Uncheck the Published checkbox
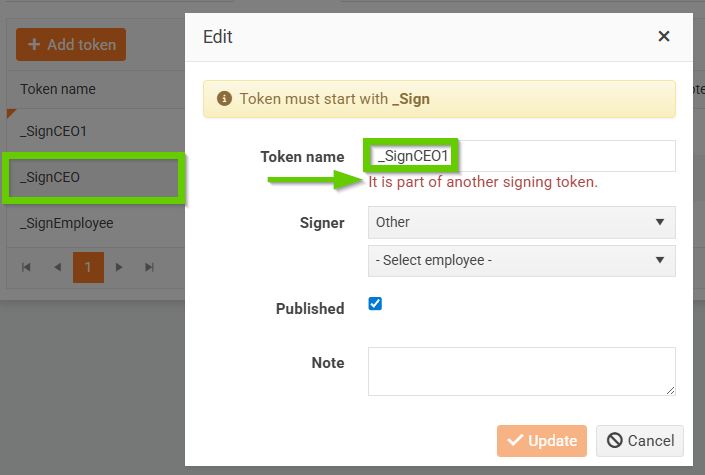The height and width of the screenshot is (475, 705). point(375,304)
